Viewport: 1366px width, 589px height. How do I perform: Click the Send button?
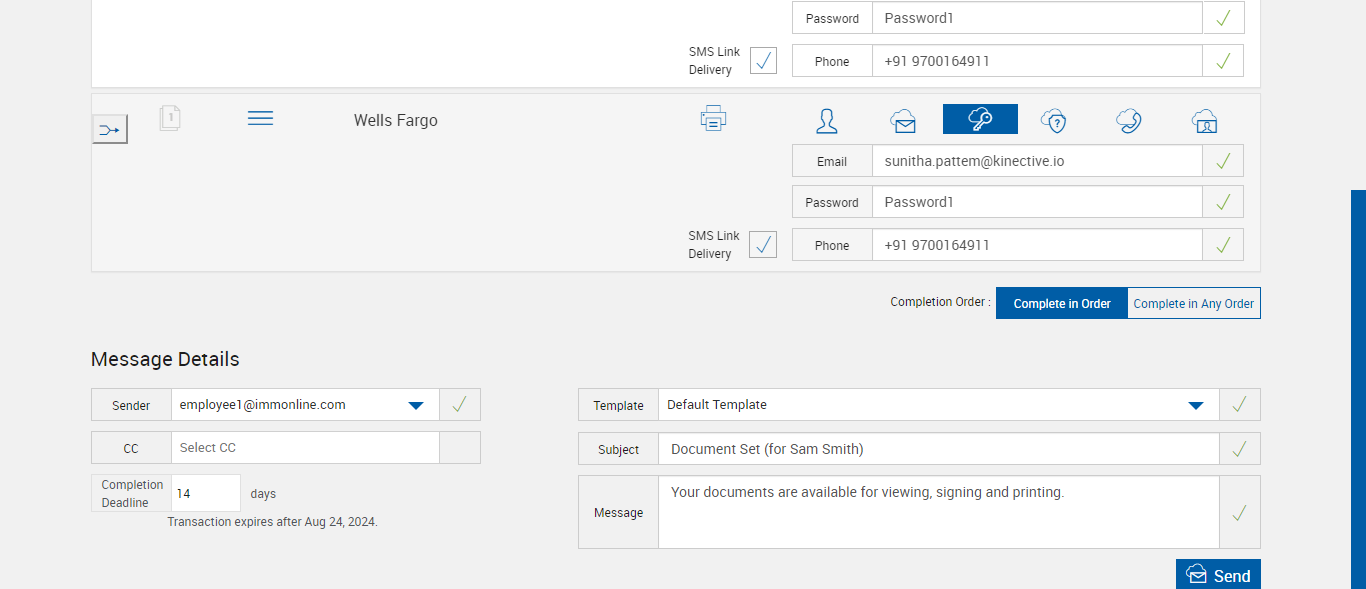point(1218,575)
